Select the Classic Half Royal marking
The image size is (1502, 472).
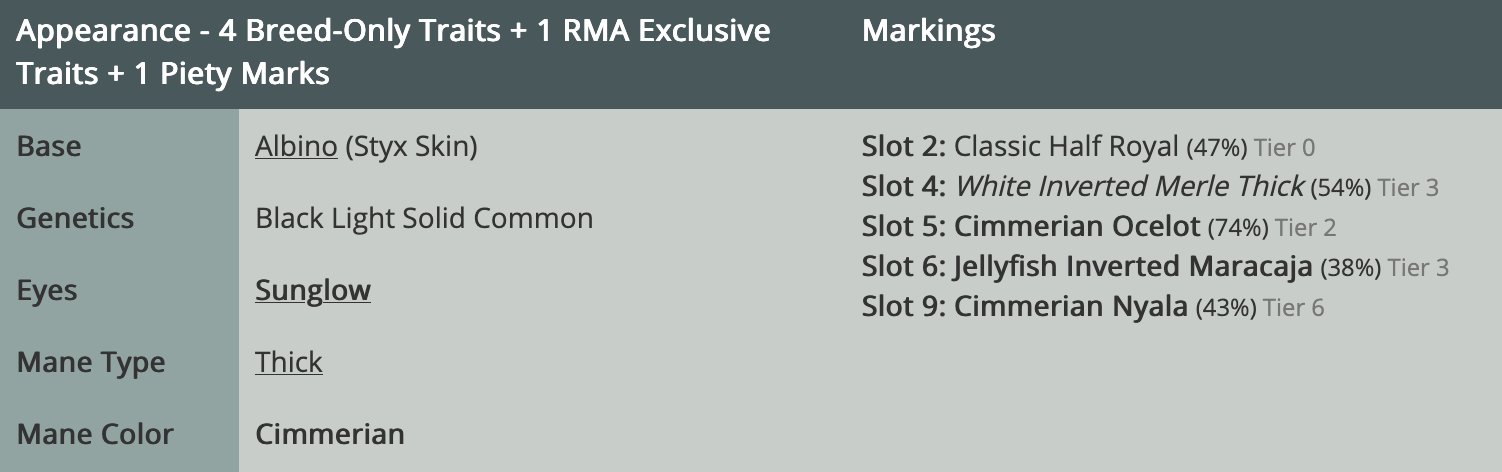point(1066,147)
